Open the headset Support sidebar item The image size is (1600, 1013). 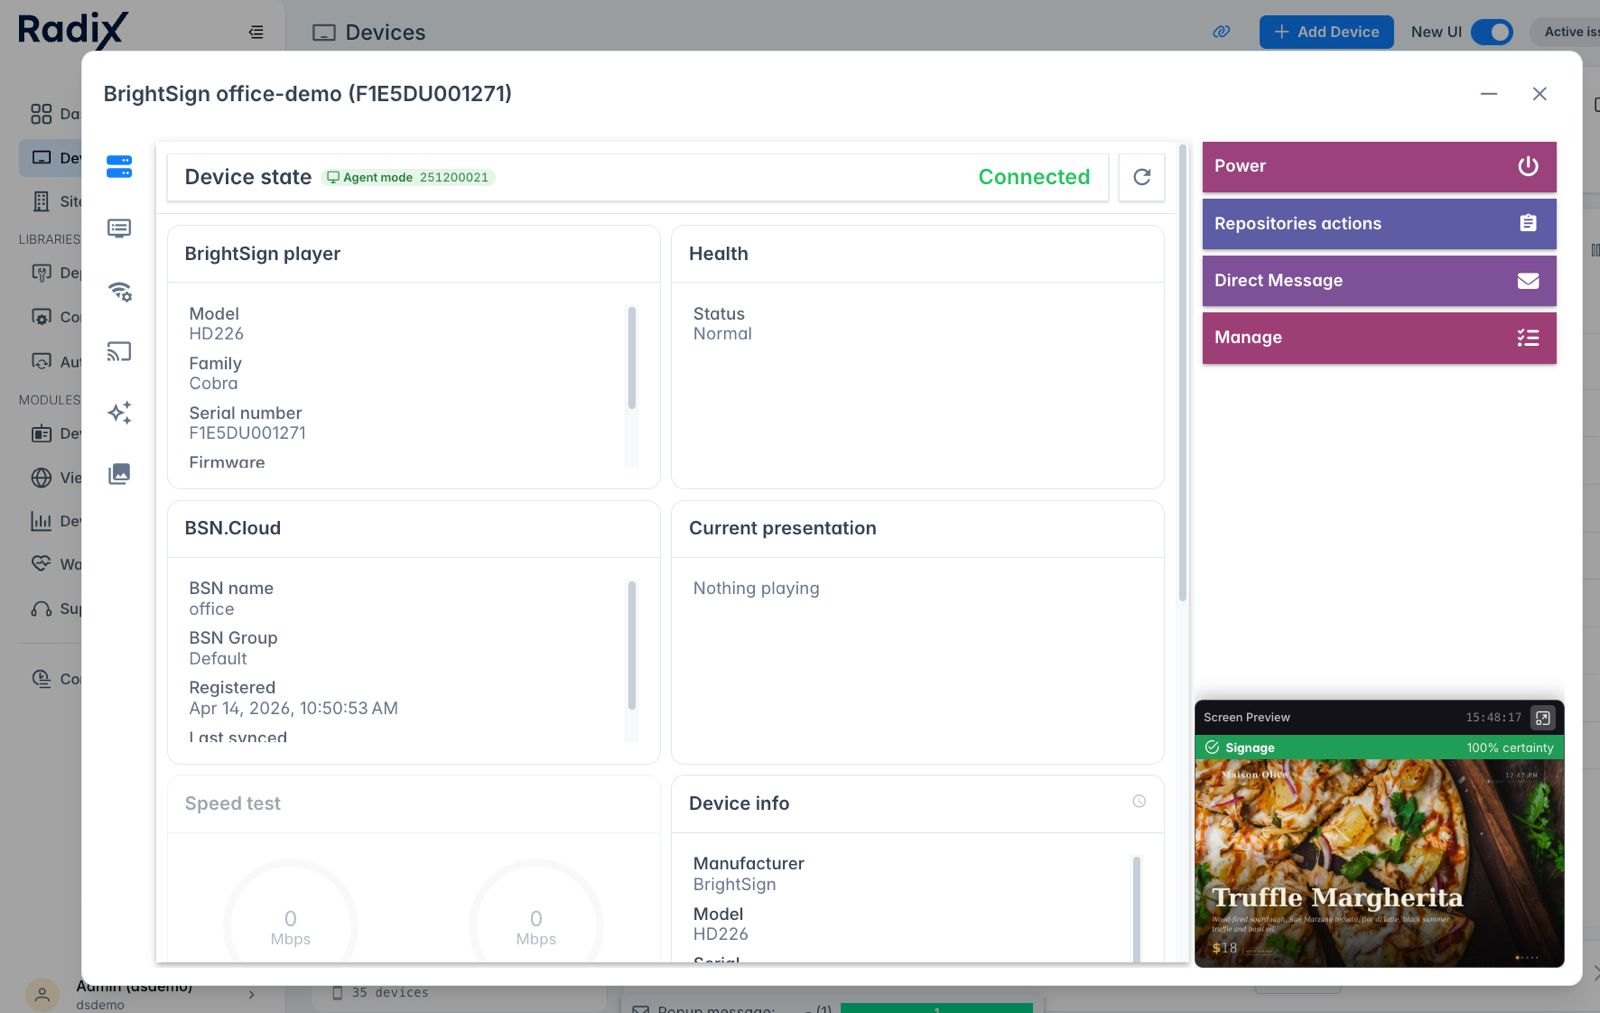(x=41, y=609)
